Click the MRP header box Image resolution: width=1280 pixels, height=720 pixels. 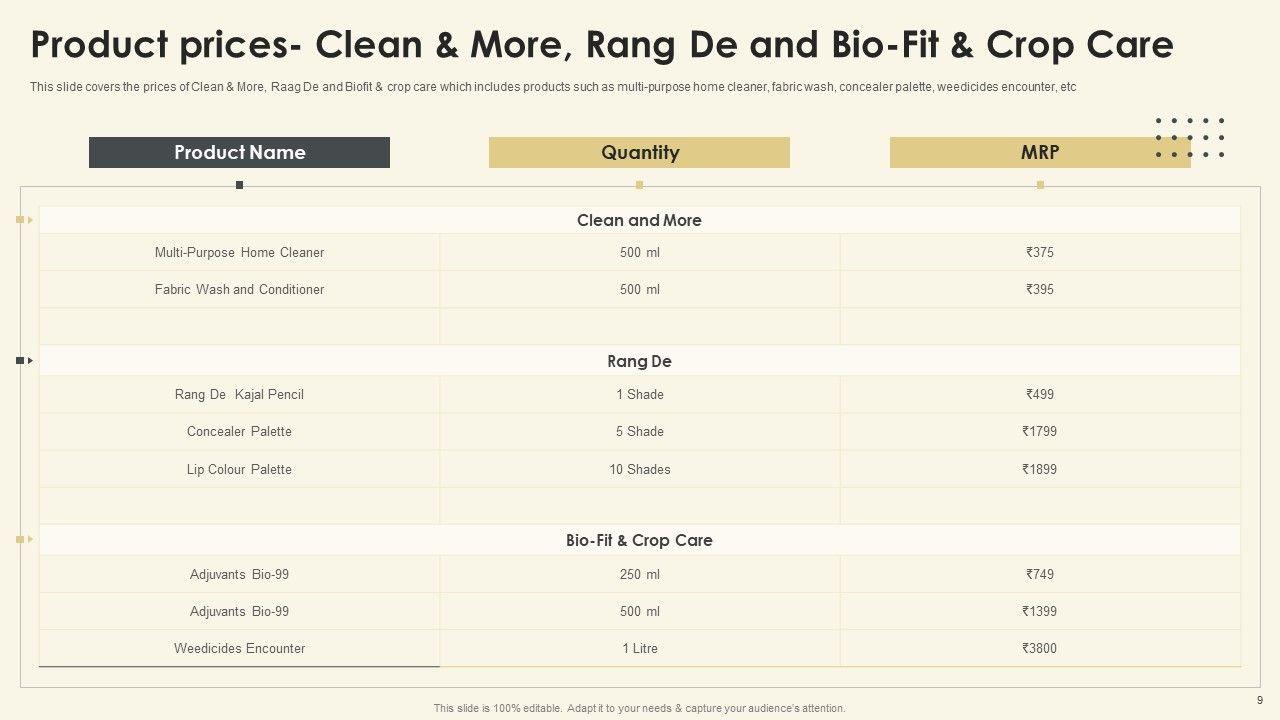click(1040, 152)
